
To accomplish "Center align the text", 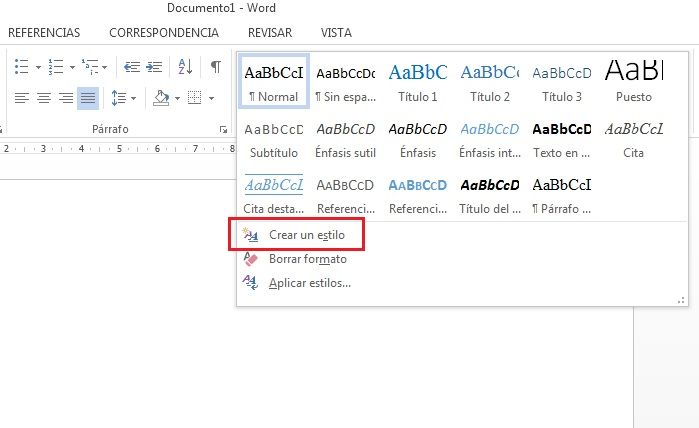I will (x=43, y=98).
